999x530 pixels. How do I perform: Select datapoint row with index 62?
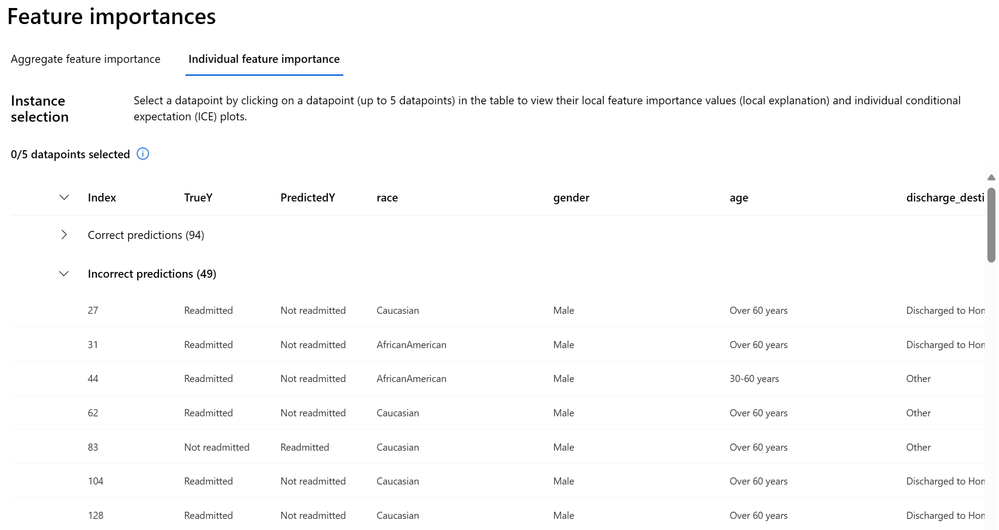coord(497,413)
